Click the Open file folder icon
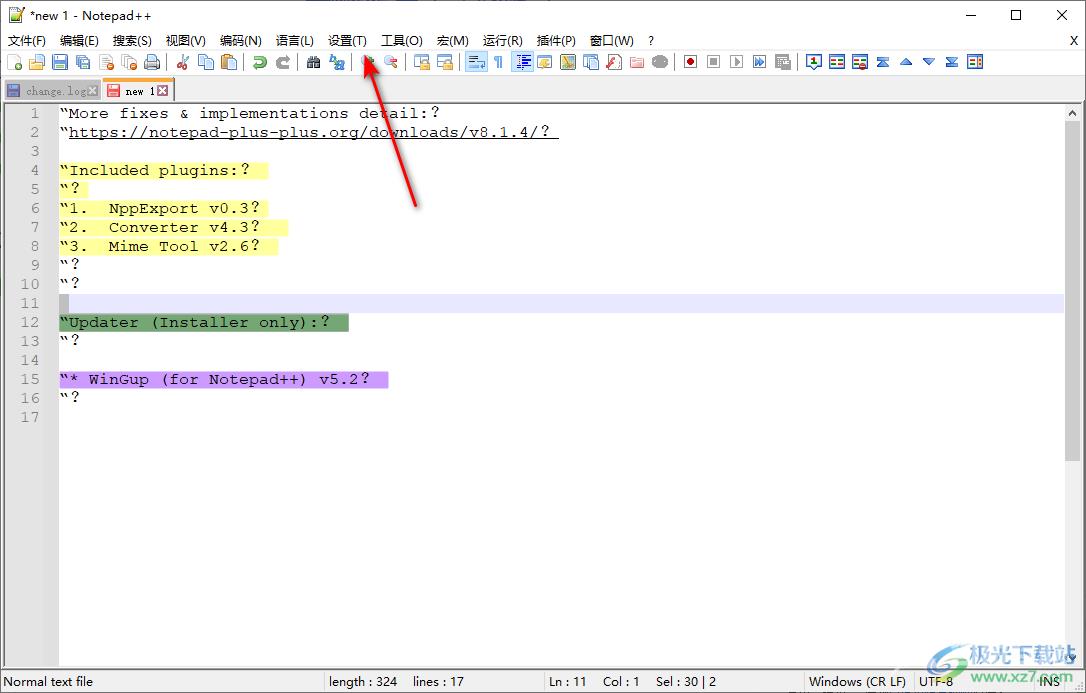Viewport: 1086px width, 693px height. pyautogui.click(x=37, y=62)
